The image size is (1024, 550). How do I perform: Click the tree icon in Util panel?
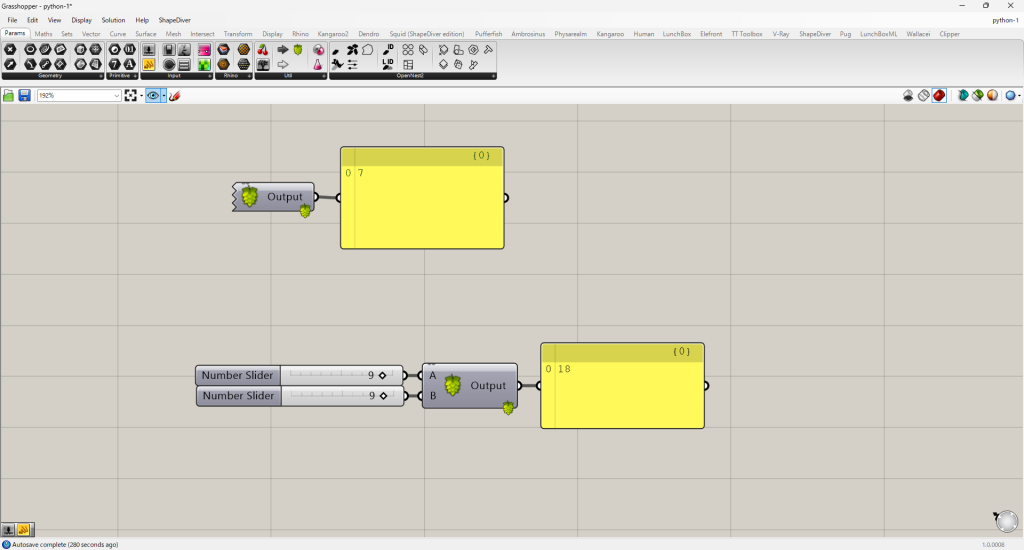pyautogui.click(x=263, y=65)
